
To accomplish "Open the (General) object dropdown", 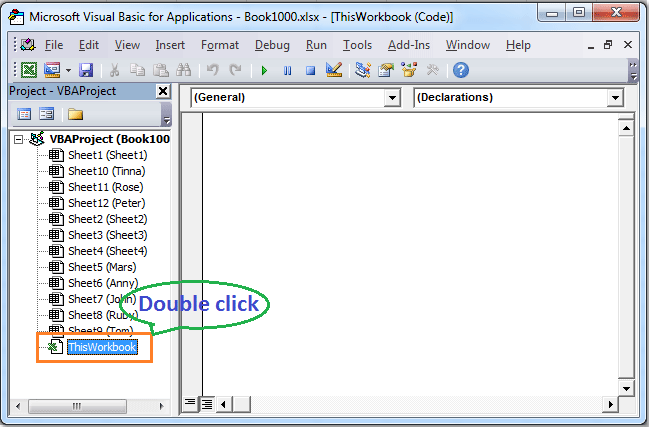I will [x=392, y=98].
